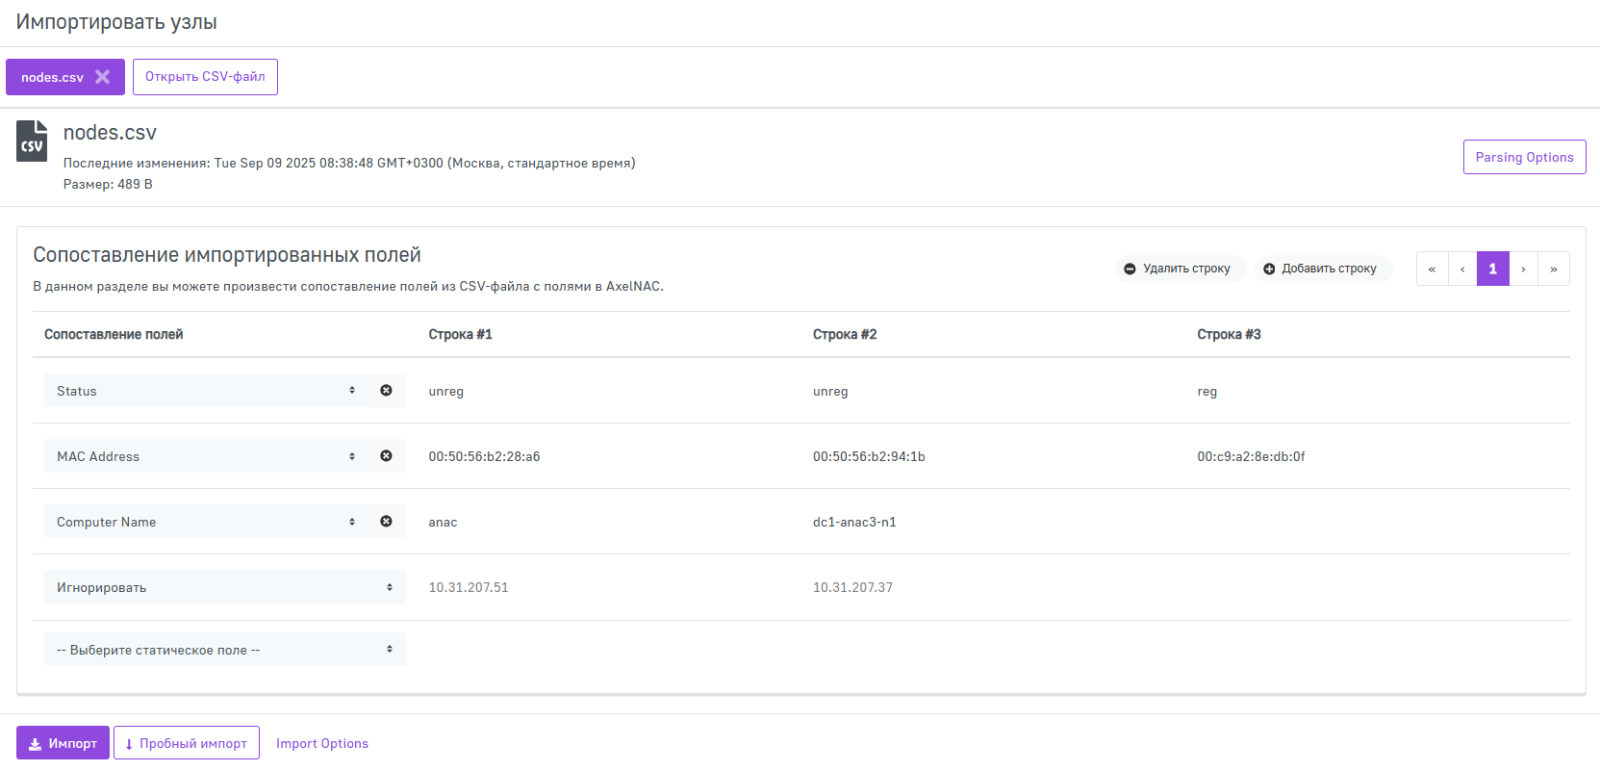Open the Import Options link
This screenshot has height=771, width=1600.
[x=322, y=743]
